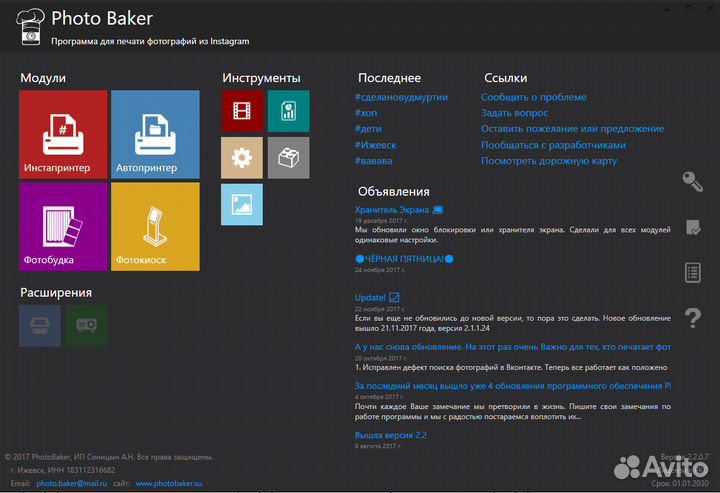Open the list document sidebar icon
This screenshot has height=493, width=720.
click(692, 272)
